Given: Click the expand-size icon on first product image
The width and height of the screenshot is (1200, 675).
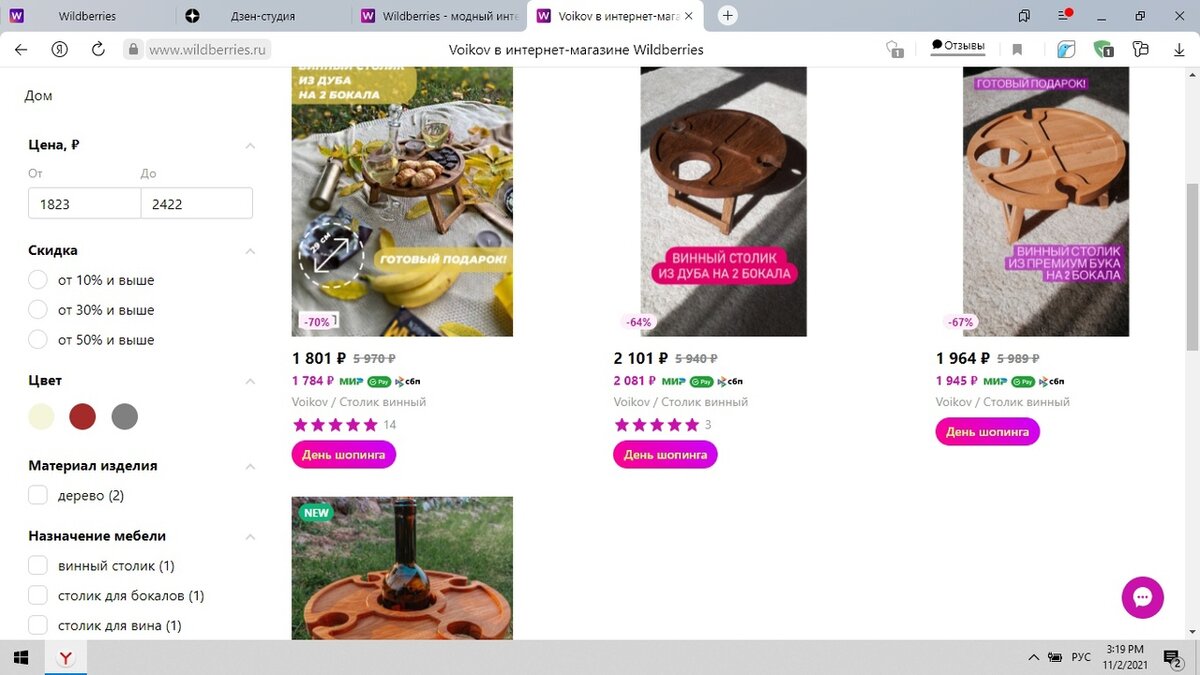Looking at the screenshot, I should tap(331, 254).
